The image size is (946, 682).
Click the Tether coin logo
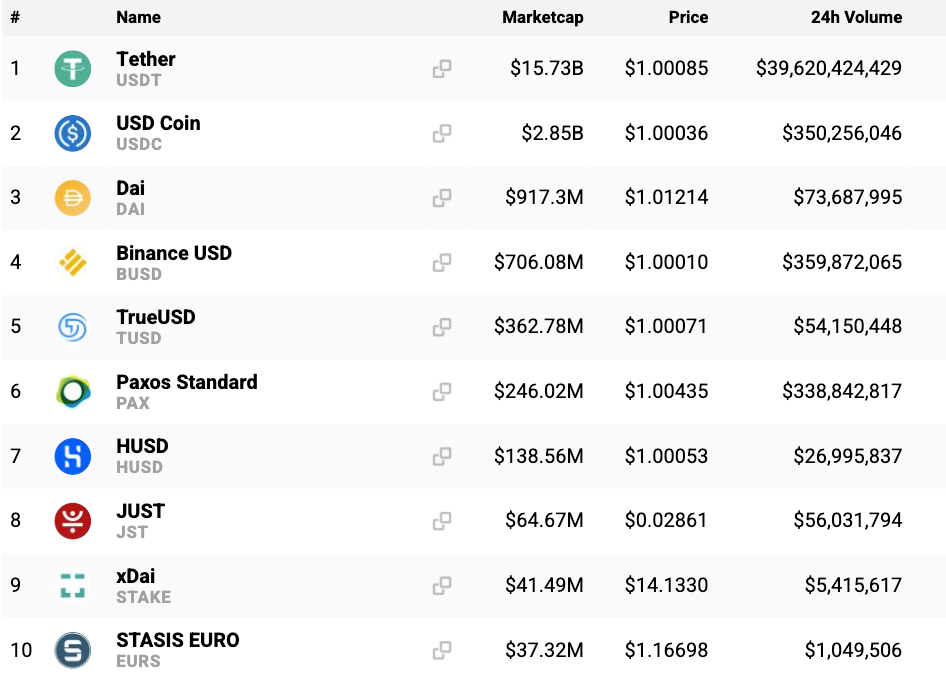(x=72, y=68)
